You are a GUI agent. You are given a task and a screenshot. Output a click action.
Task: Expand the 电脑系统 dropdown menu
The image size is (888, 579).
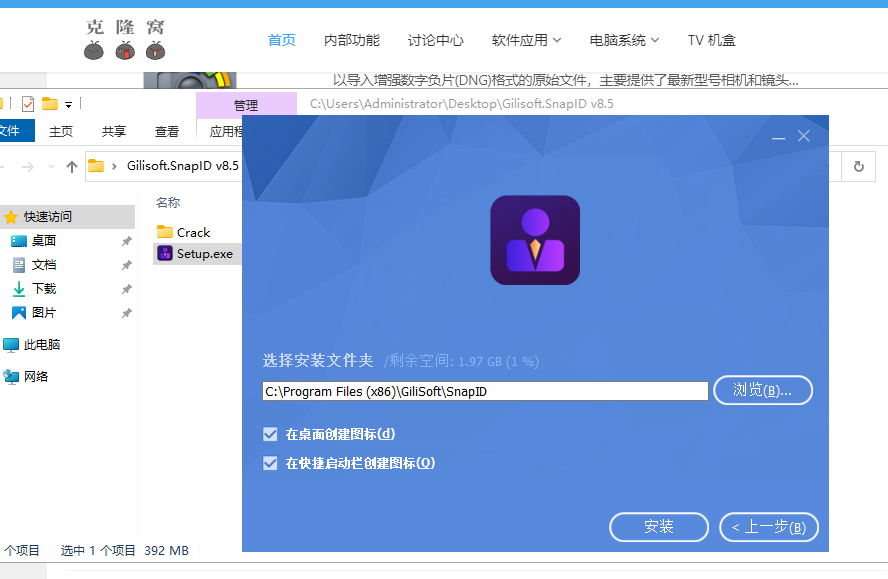624,40
